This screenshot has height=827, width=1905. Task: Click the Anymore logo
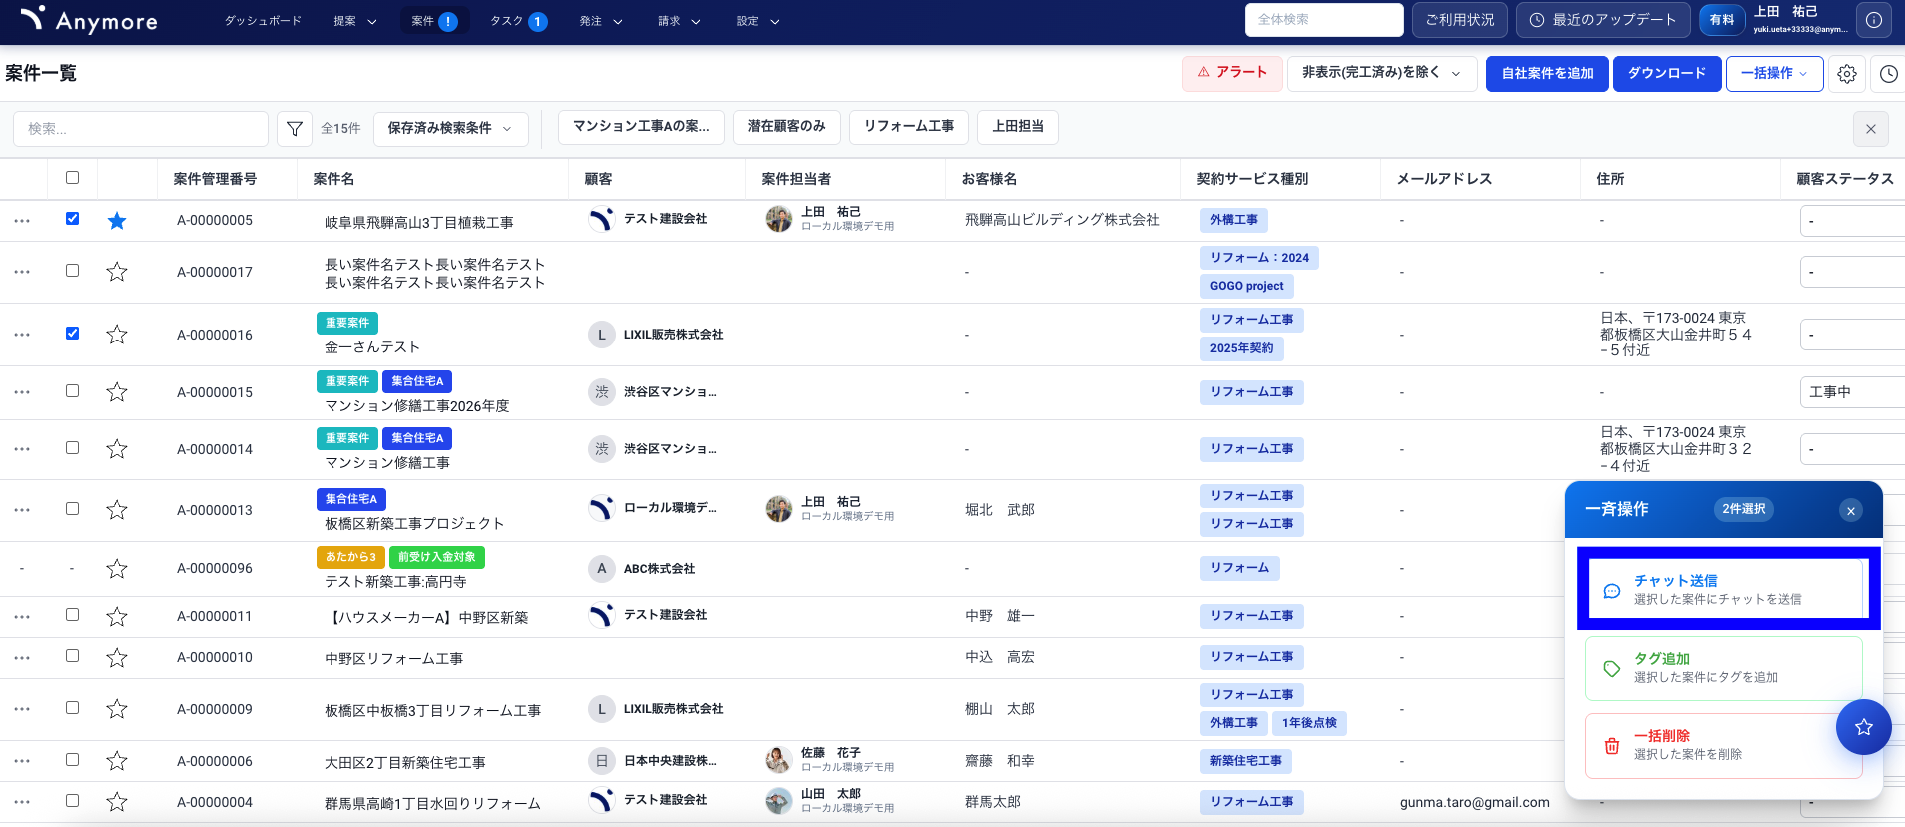click(88, 20)
